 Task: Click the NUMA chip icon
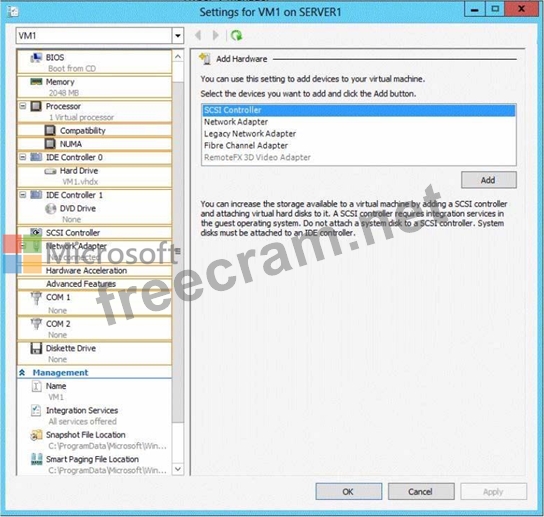[50, 144]
